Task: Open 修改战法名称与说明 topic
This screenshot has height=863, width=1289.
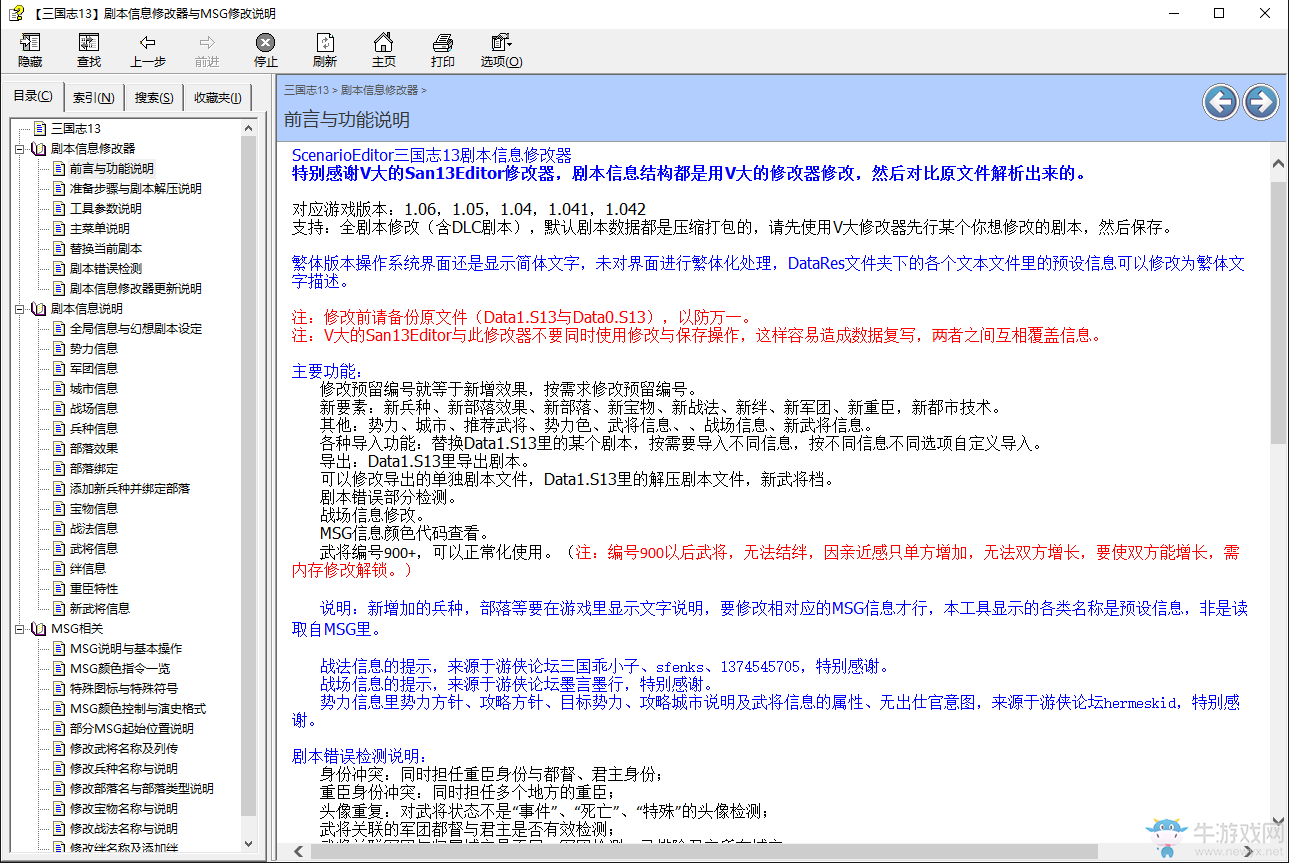Action: pyautogui.click(x=123, y=828)
